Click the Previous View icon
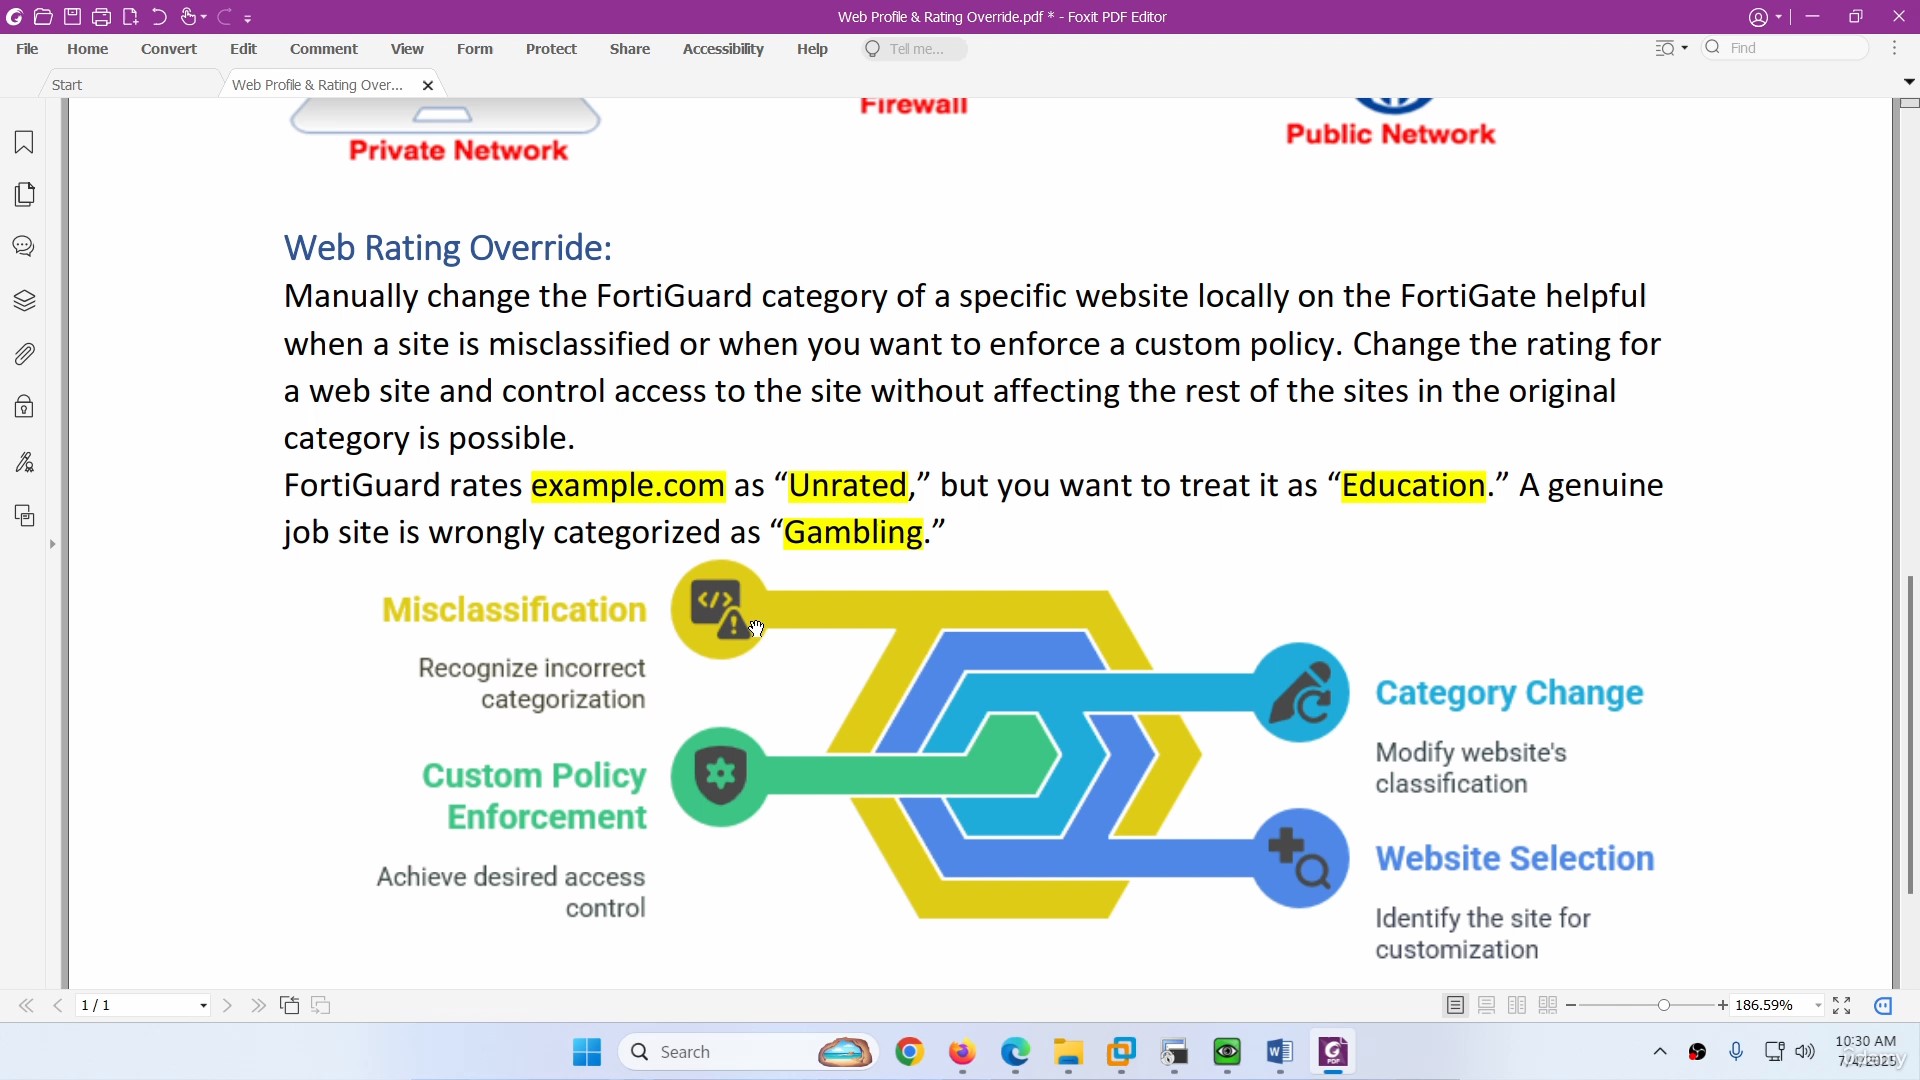 click(x=290, y=1005)
